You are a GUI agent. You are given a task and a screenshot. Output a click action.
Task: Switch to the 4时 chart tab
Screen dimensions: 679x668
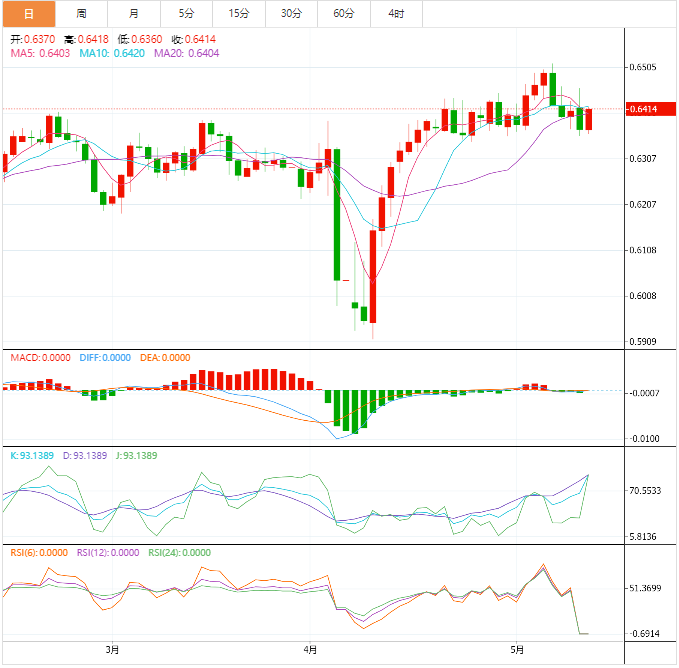pos(396,13)
